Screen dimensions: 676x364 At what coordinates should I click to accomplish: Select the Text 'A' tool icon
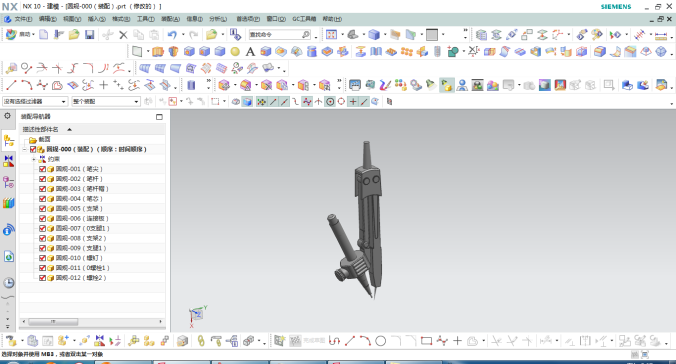(250, 52)
